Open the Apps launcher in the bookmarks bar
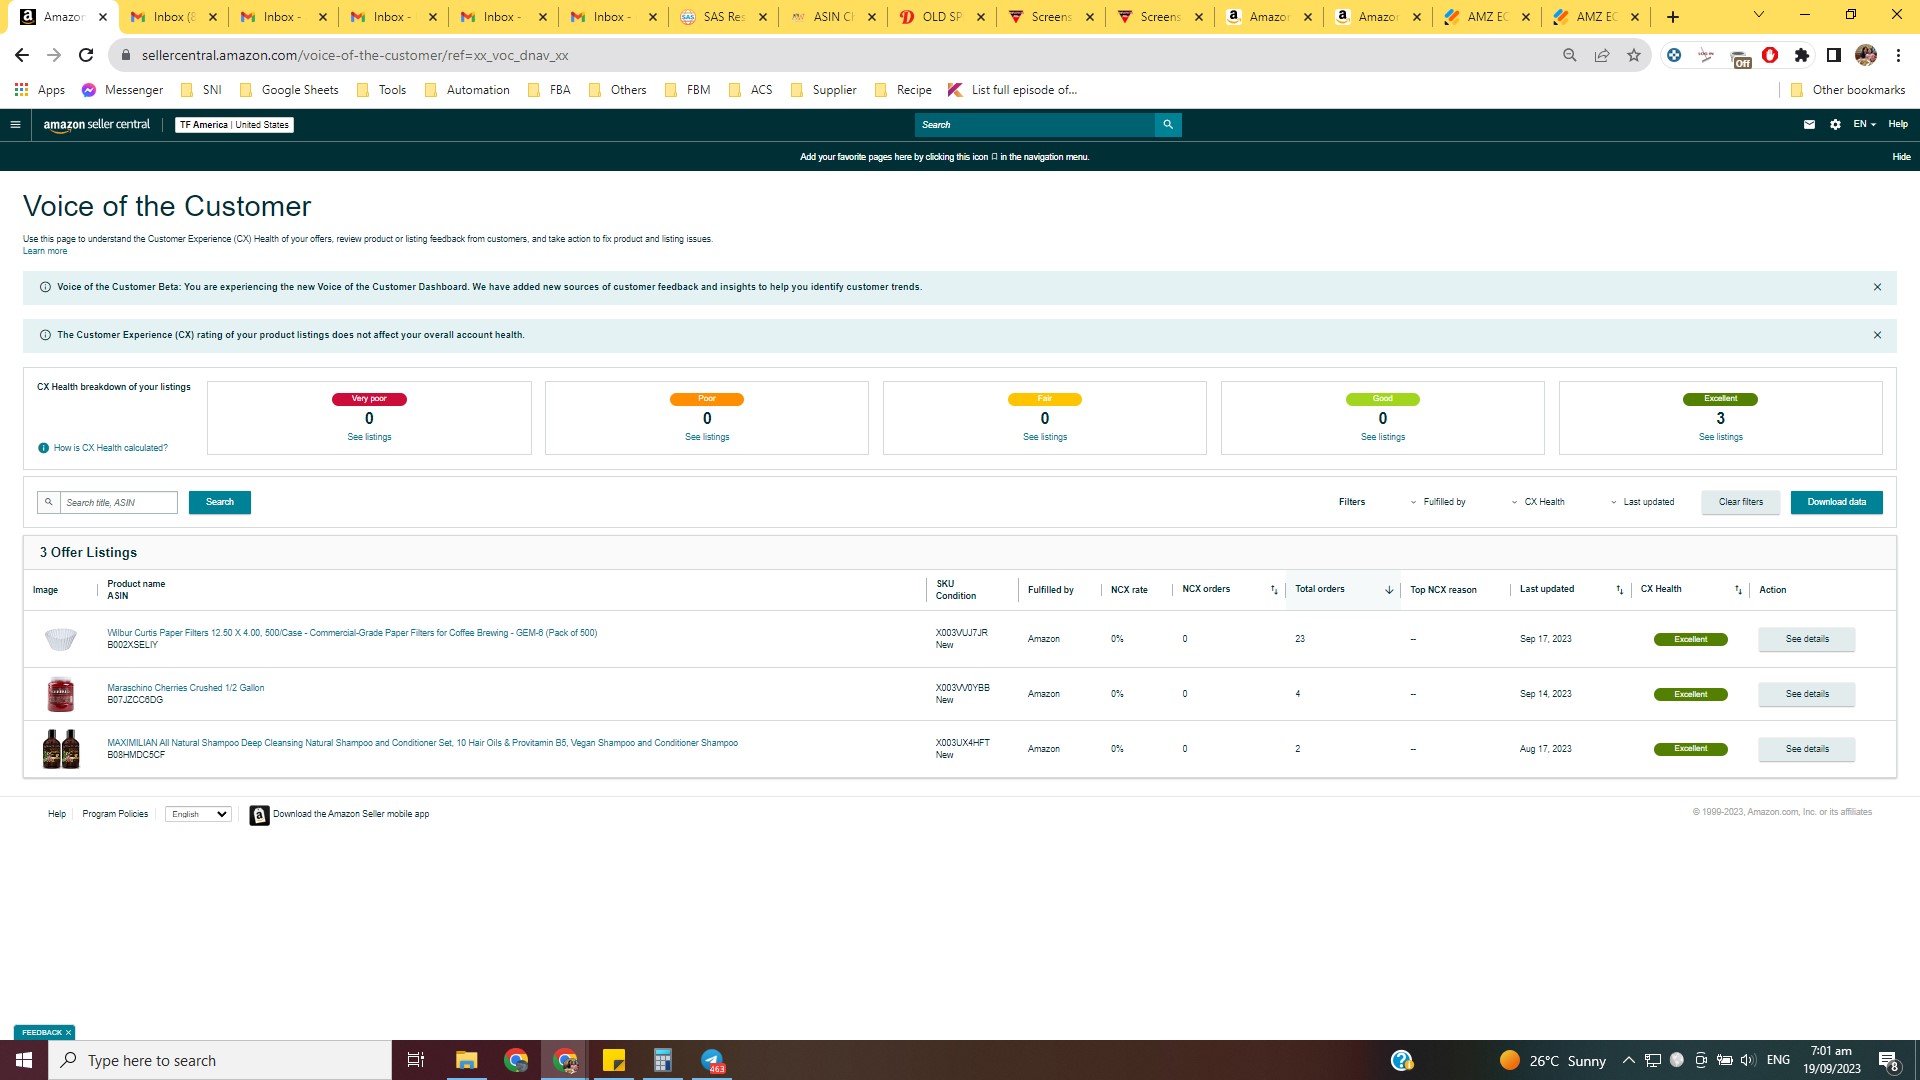This screenshot has width=1920, height=1080. click(40, 90)
